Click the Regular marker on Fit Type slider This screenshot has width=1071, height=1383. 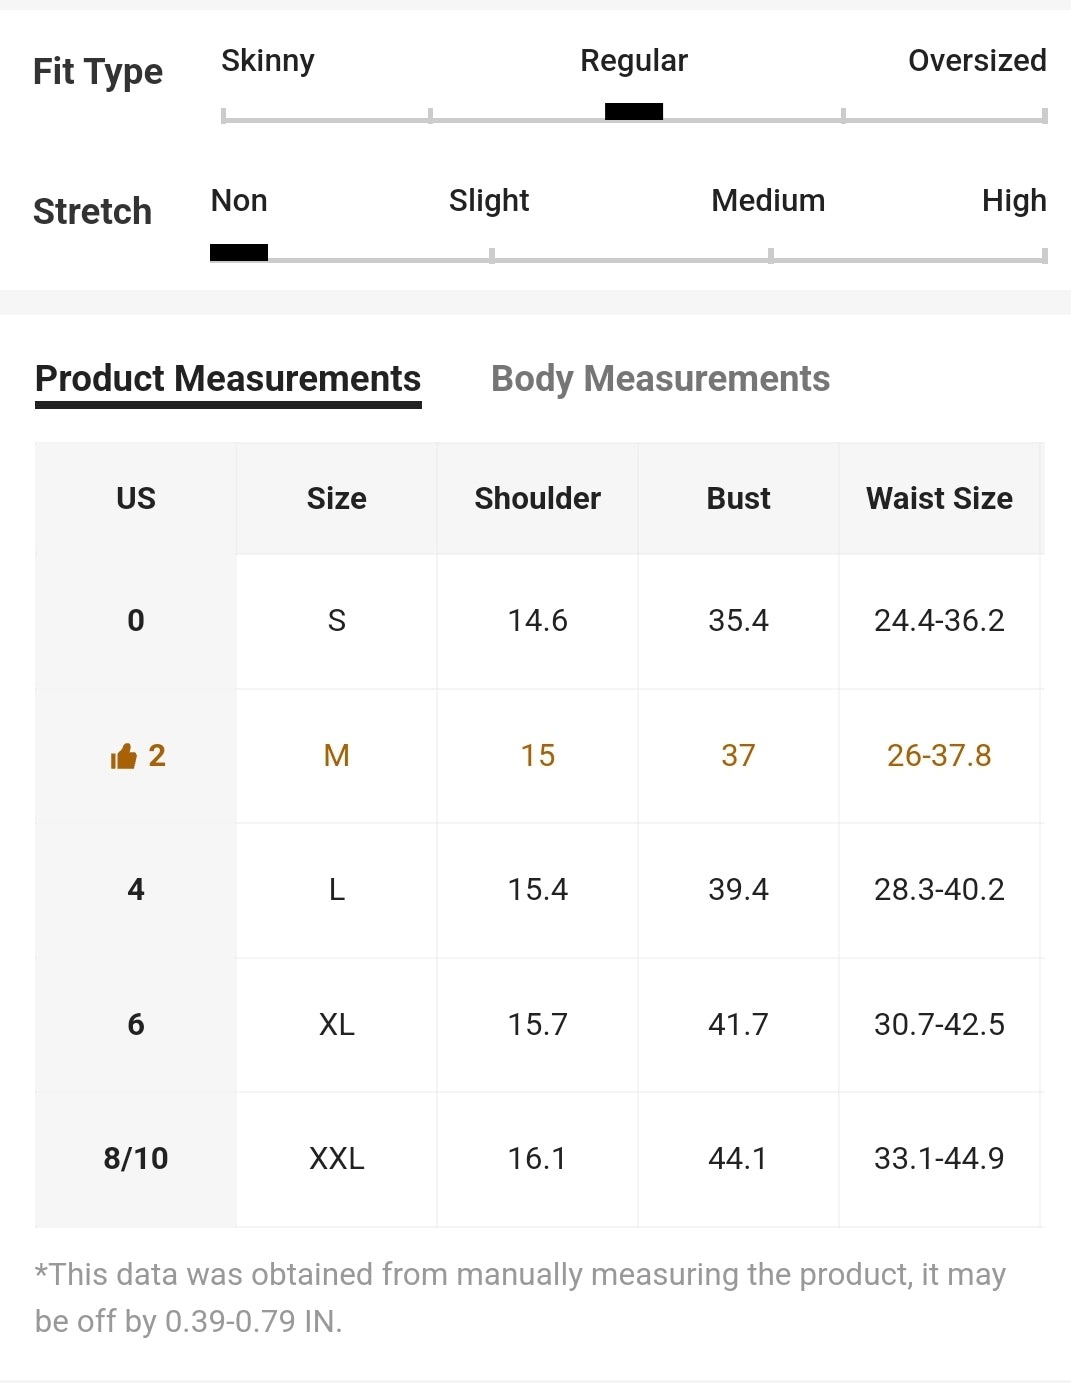(634, 111)
